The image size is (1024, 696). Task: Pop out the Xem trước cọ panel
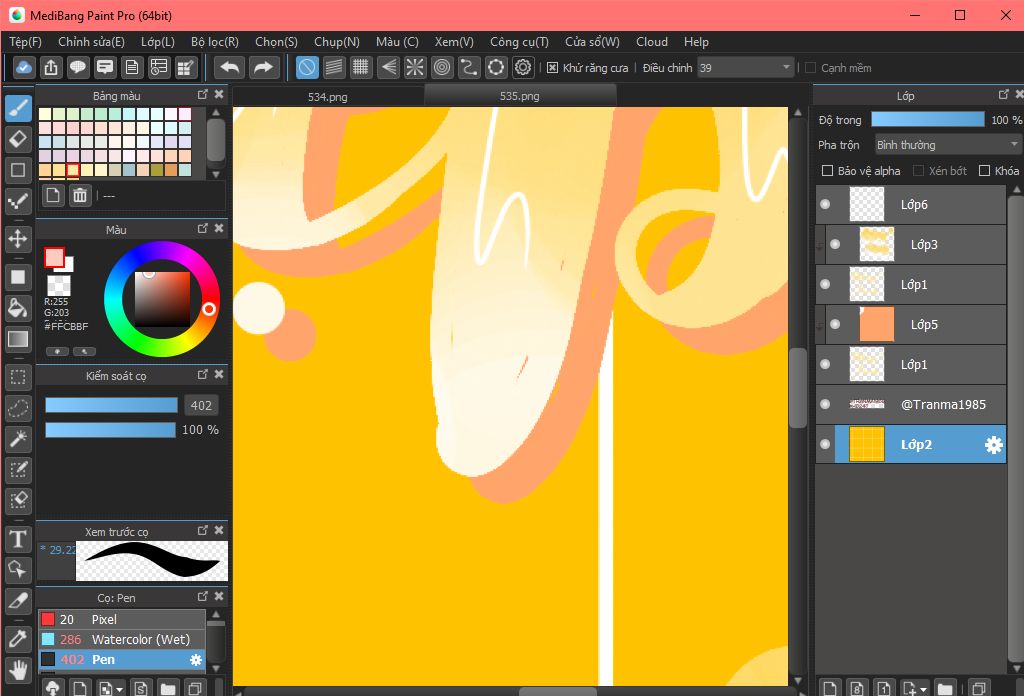click(x=203, y=531)
